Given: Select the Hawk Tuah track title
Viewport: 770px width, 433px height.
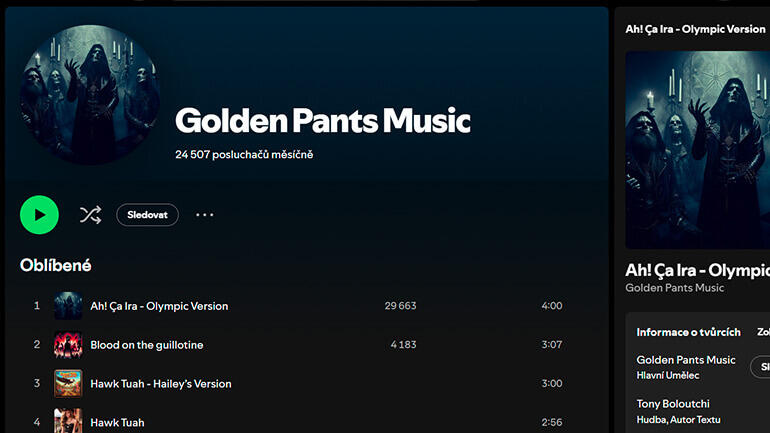Looking at the screenshot, I should (x=117, y=422).
